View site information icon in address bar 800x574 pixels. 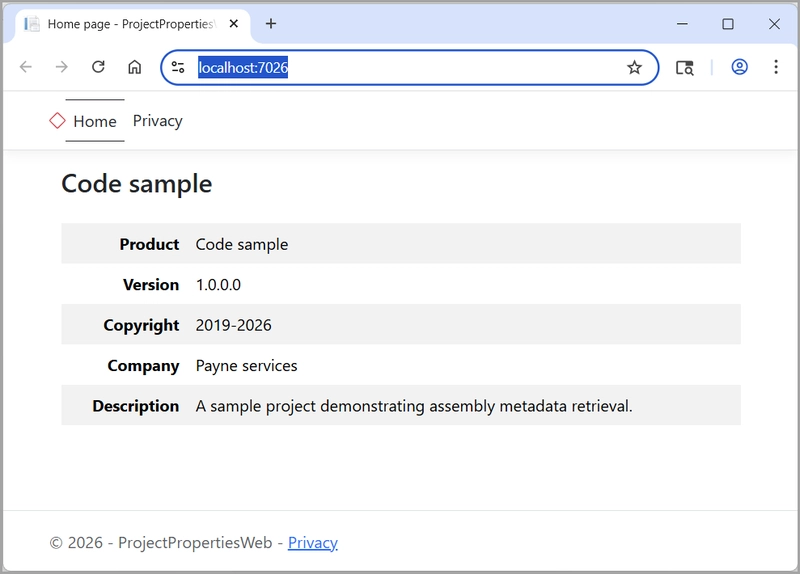178,67
